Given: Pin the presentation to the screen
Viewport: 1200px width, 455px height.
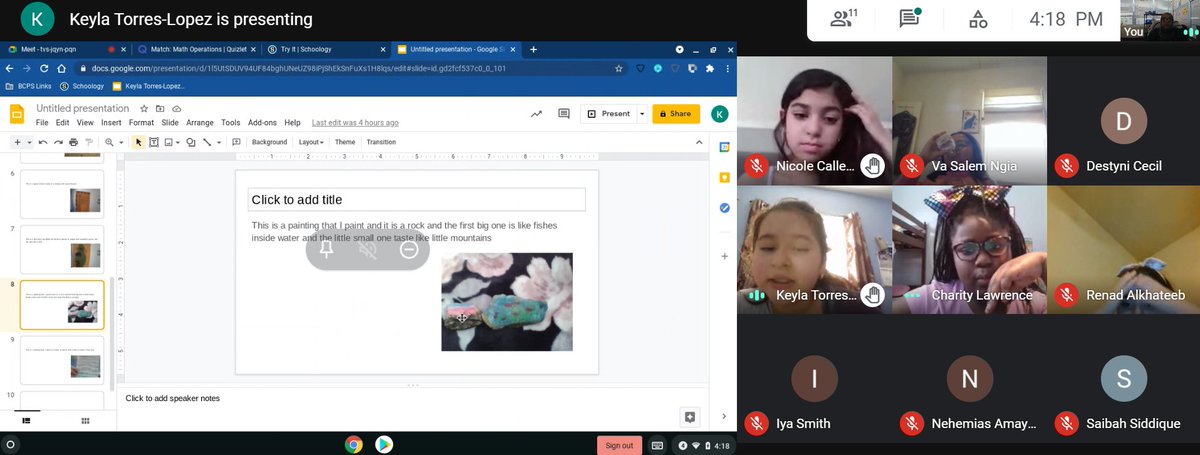Looking at the screenshot, I should point(327,250).
